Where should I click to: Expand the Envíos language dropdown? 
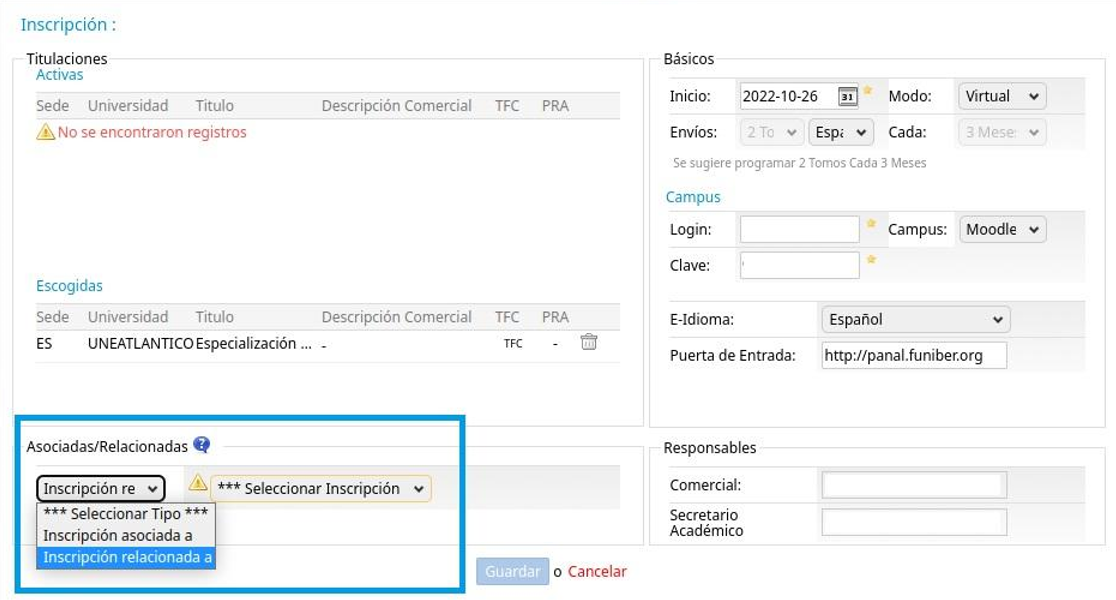point(842,132)
